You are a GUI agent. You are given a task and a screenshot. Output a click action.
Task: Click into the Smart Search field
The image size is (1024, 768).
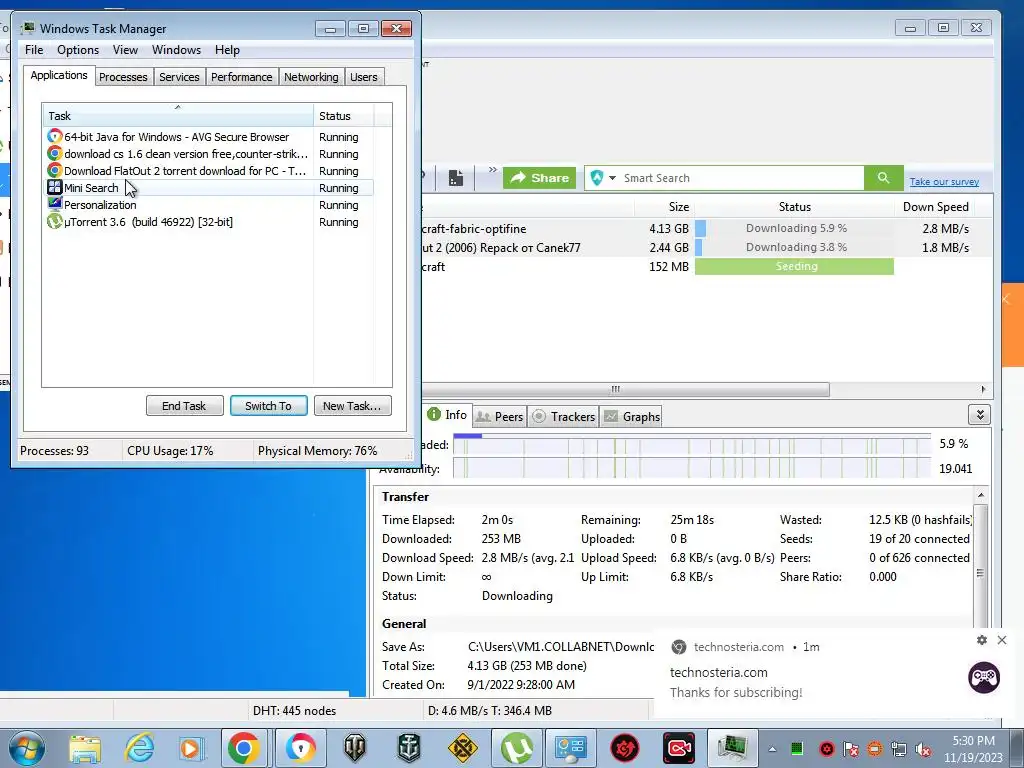(x=741, y=178)
